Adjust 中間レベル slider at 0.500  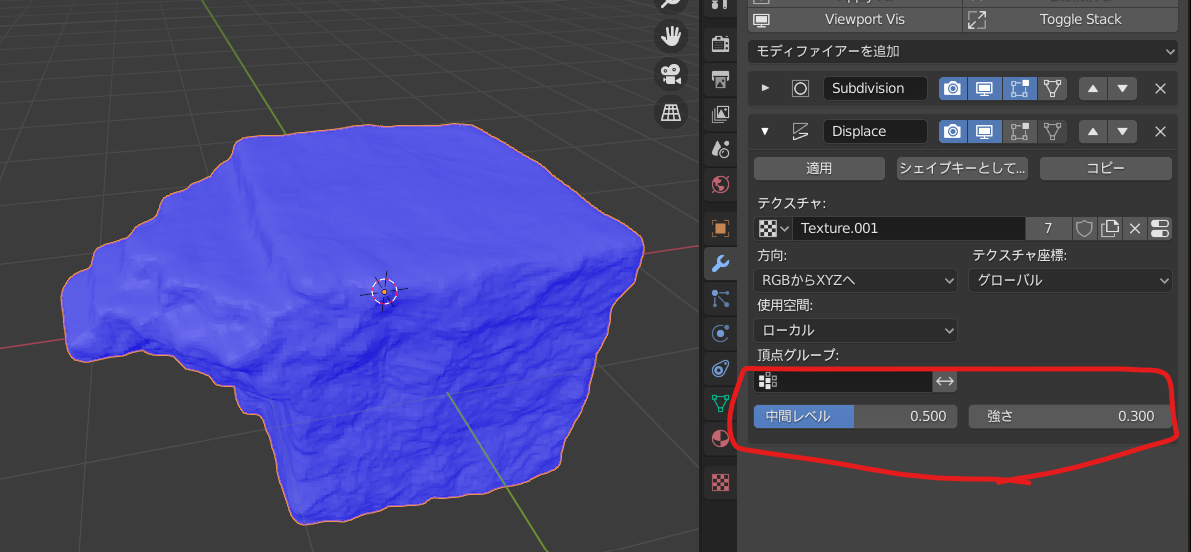click(x=855, y=416)
